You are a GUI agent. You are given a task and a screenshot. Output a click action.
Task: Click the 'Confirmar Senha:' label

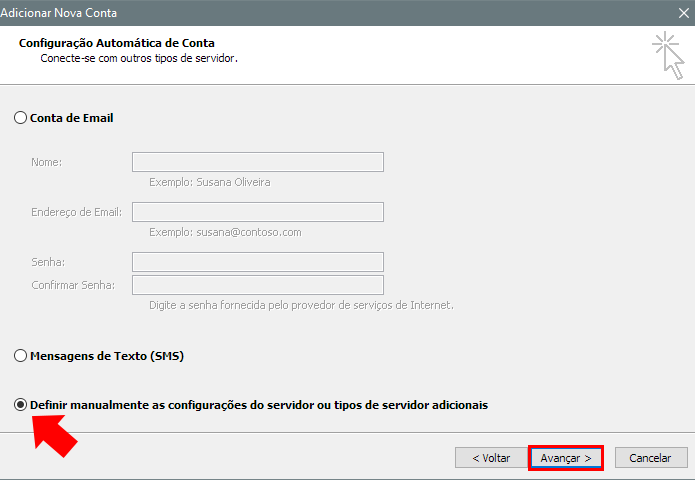73,285
